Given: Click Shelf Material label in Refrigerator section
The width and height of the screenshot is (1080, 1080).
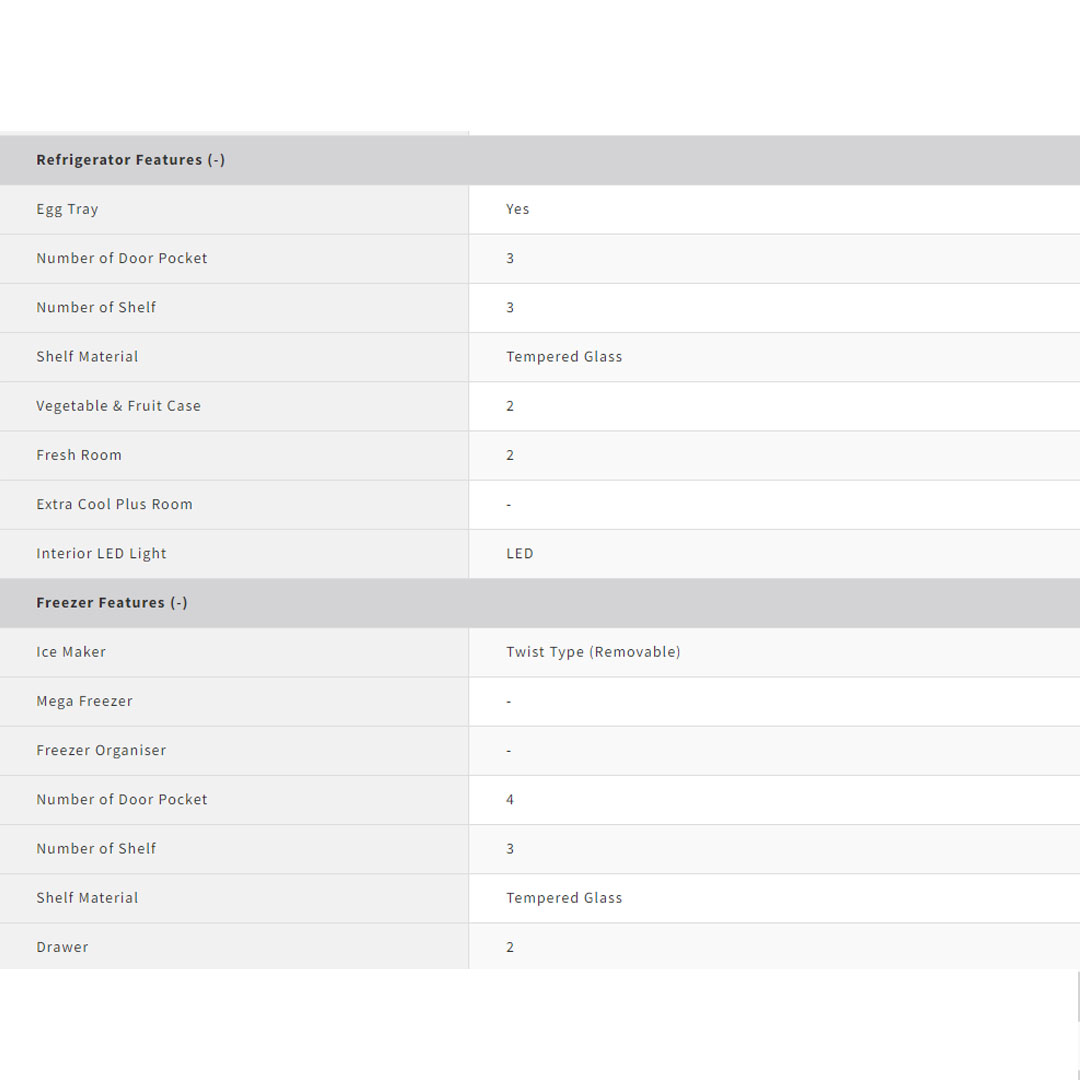Looking at the screenshot, I should pyautogui.click(x=87, y=357).
